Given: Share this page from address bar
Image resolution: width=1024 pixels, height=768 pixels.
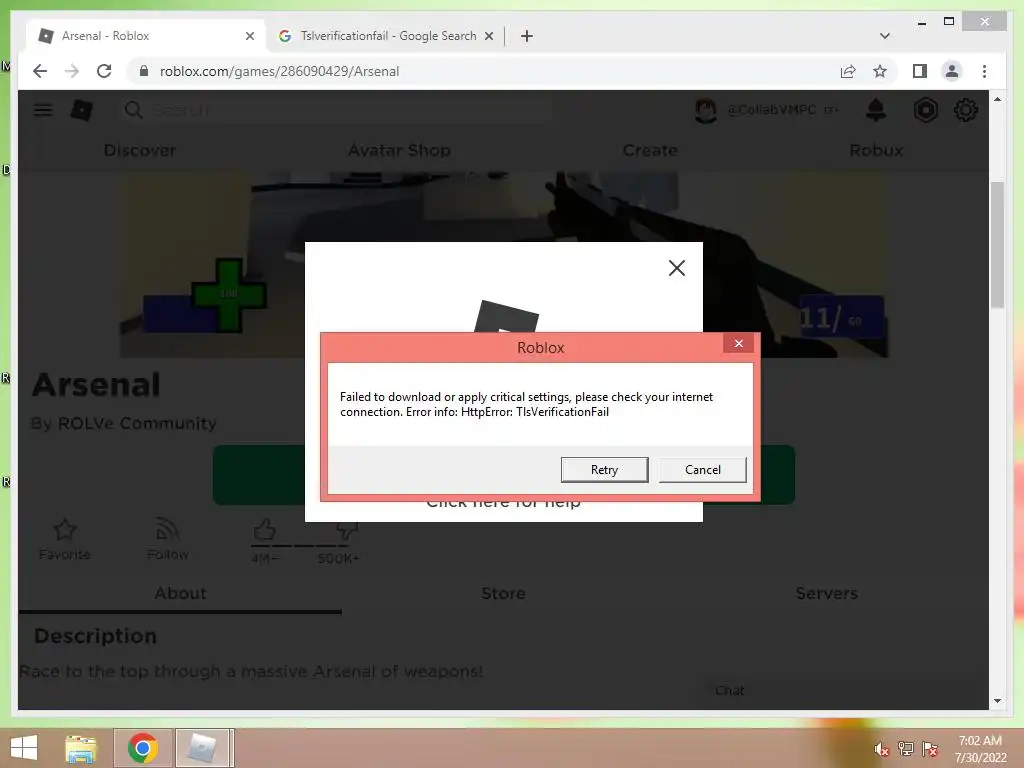Looking at the screenshot, I should point(848,71).
